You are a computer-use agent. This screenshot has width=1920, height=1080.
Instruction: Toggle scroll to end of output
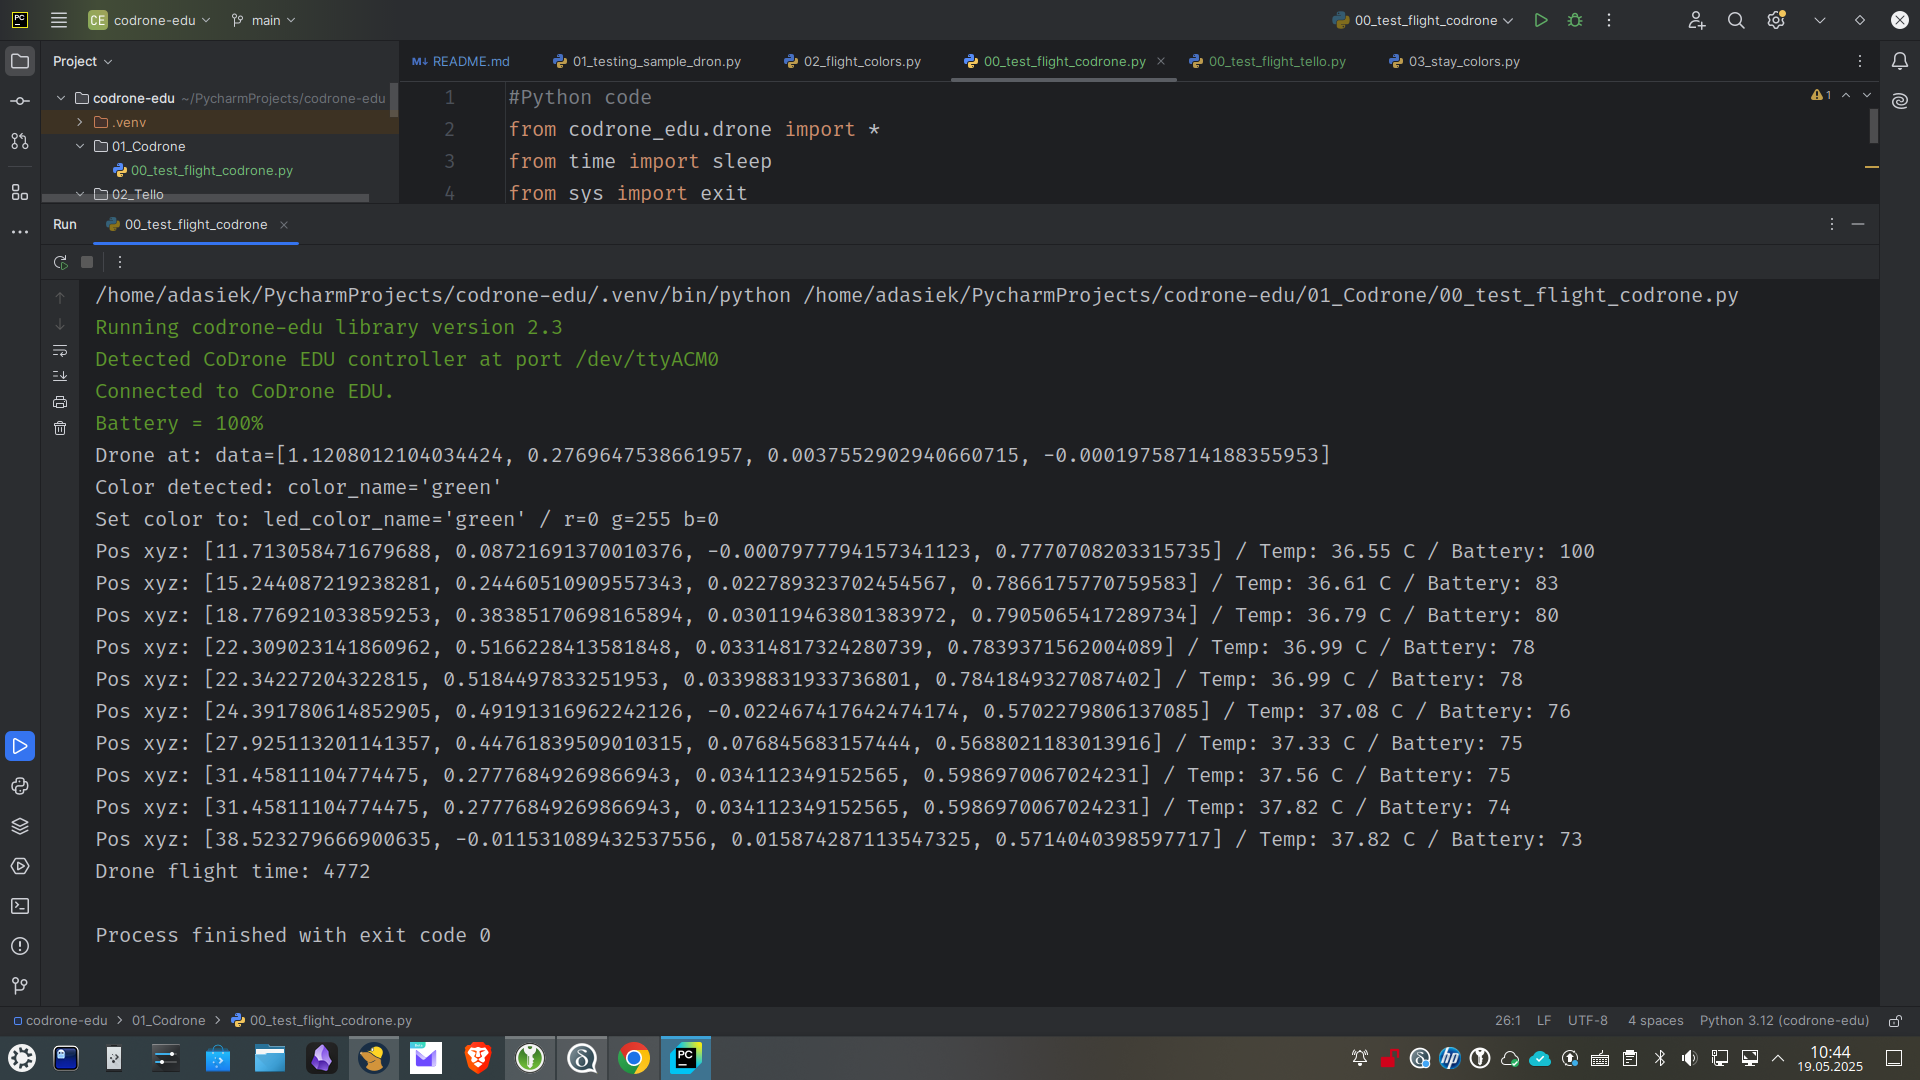[x=60, y=376]
